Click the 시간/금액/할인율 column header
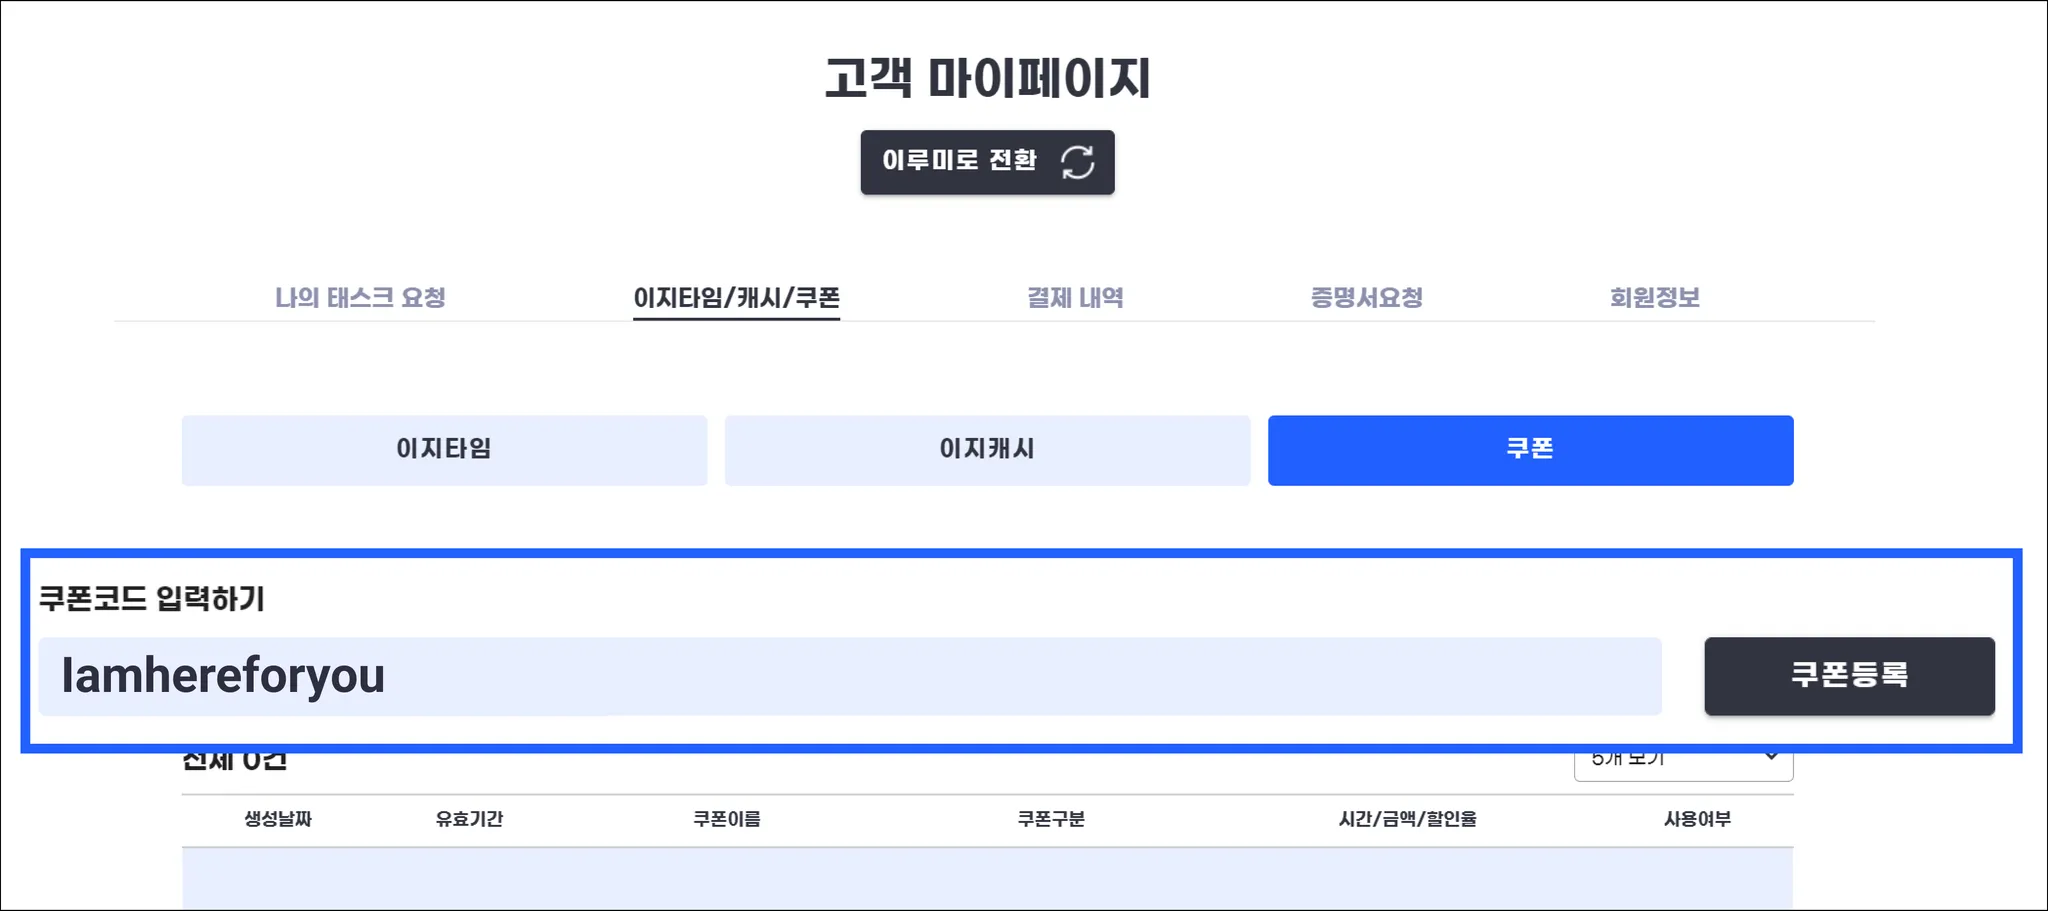The image size is (2048, 911). pos(1407,819)
